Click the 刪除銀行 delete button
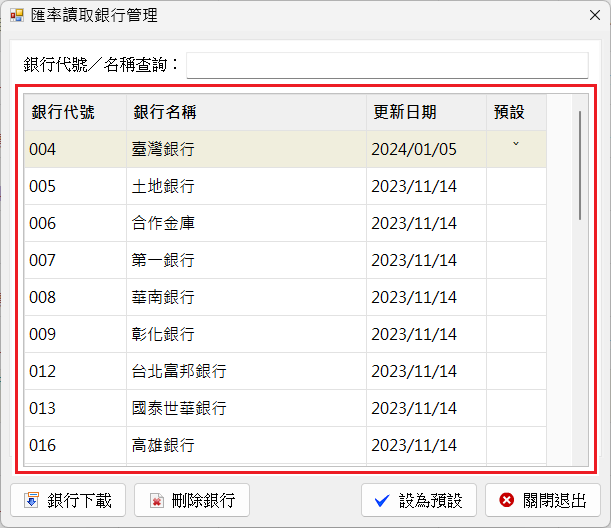 [192, 500]
